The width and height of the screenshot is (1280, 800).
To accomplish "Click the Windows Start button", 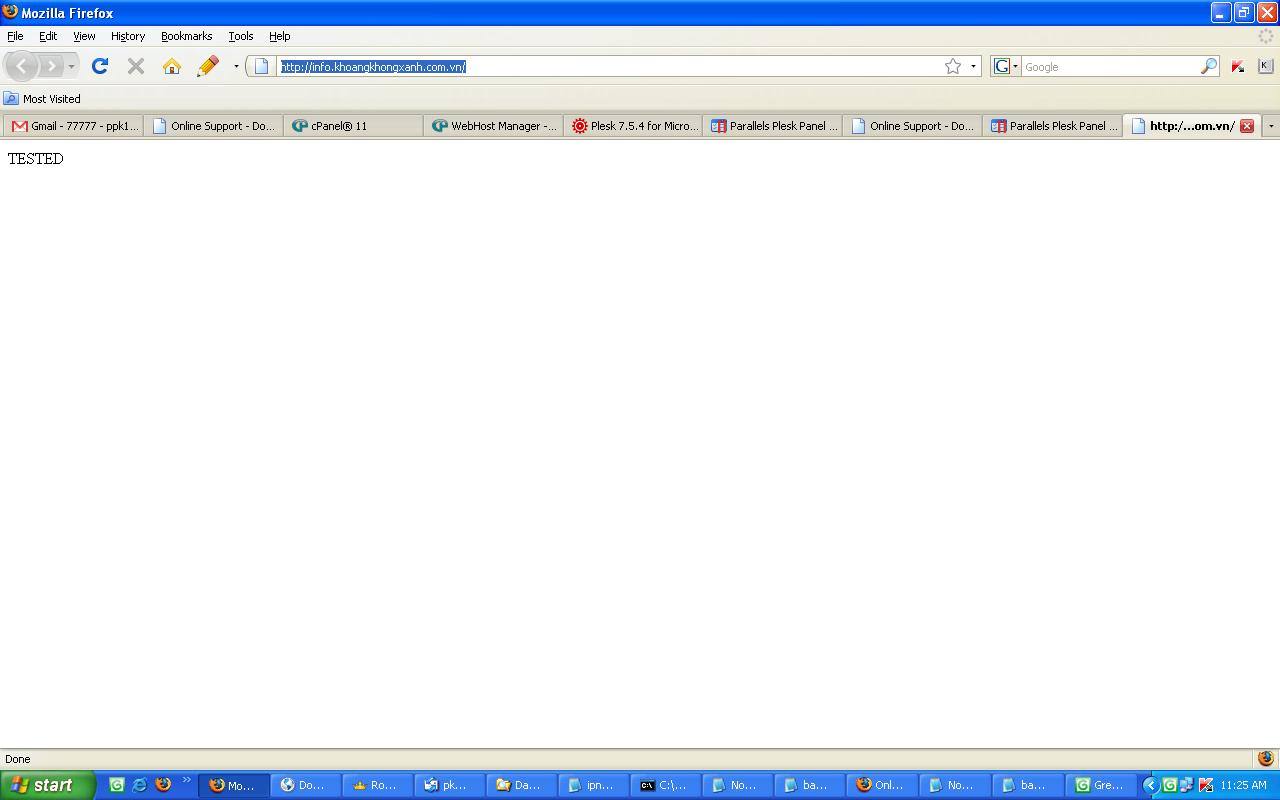I will (46, 785).
